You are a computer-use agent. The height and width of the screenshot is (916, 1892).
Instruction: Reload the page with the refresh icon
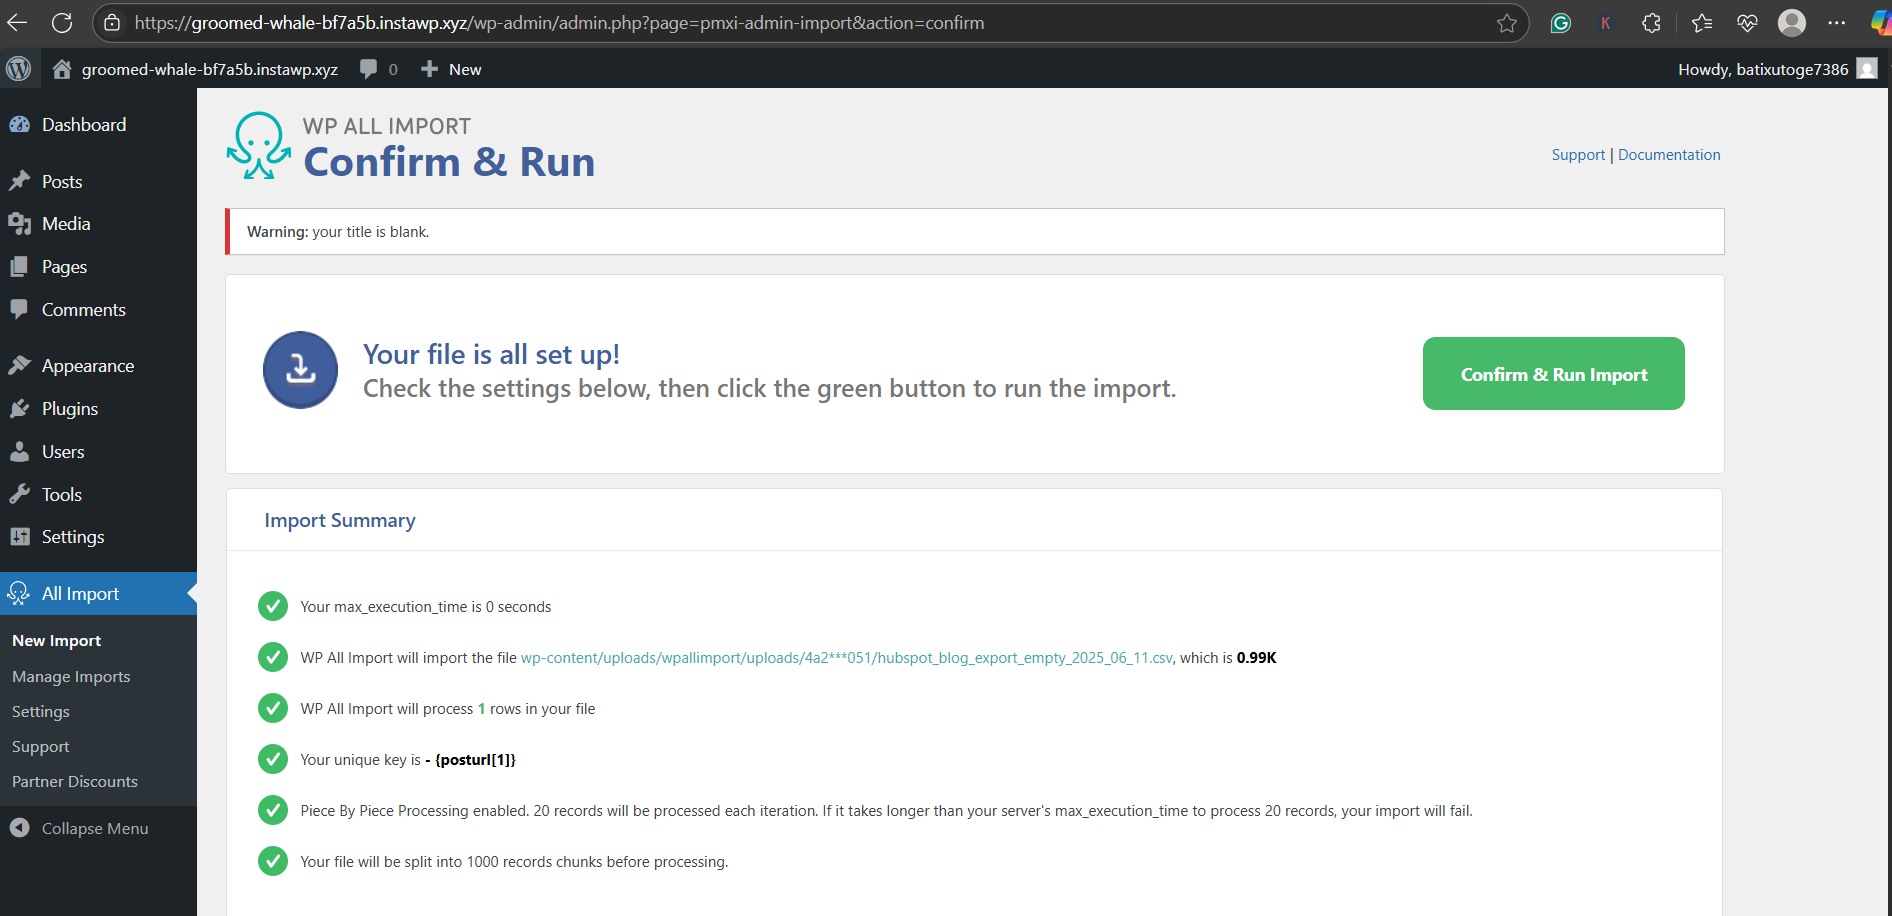pyautogui.click(x=62, y=22)
